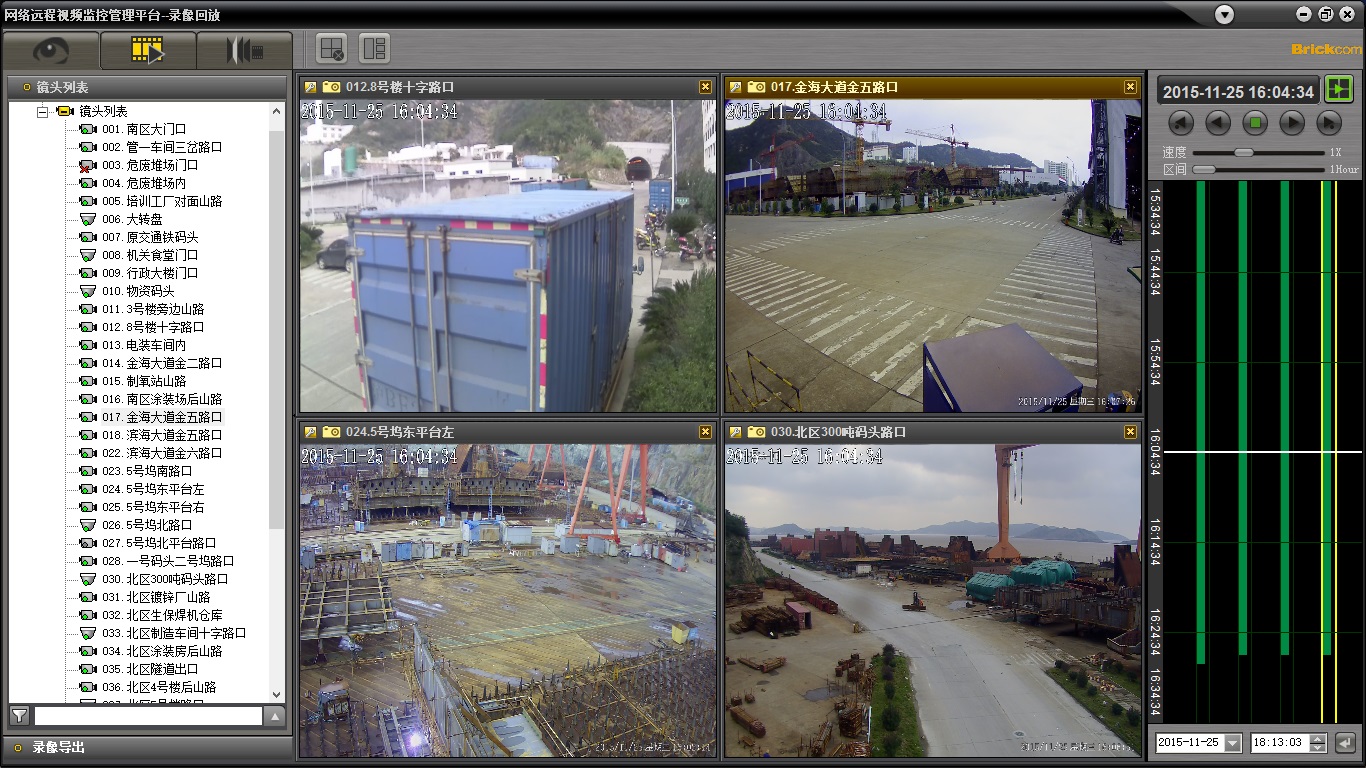The height and width of the screenshot is (768, 1366).
Task: Click the reverse play button
Action: pos(1218,123)
